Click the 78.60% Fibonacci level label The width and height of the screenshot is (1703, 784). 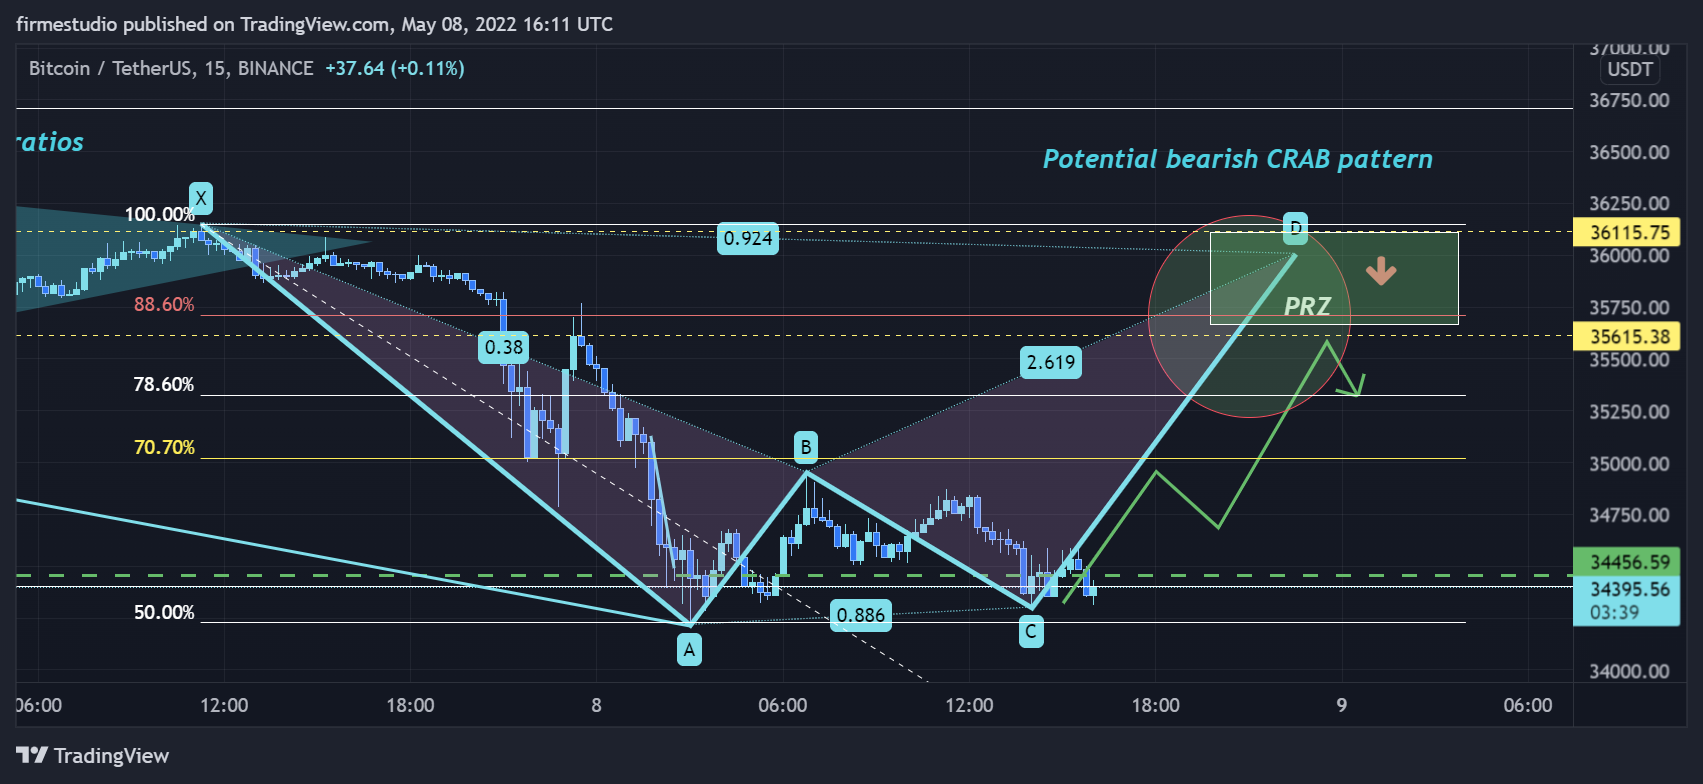165,384
